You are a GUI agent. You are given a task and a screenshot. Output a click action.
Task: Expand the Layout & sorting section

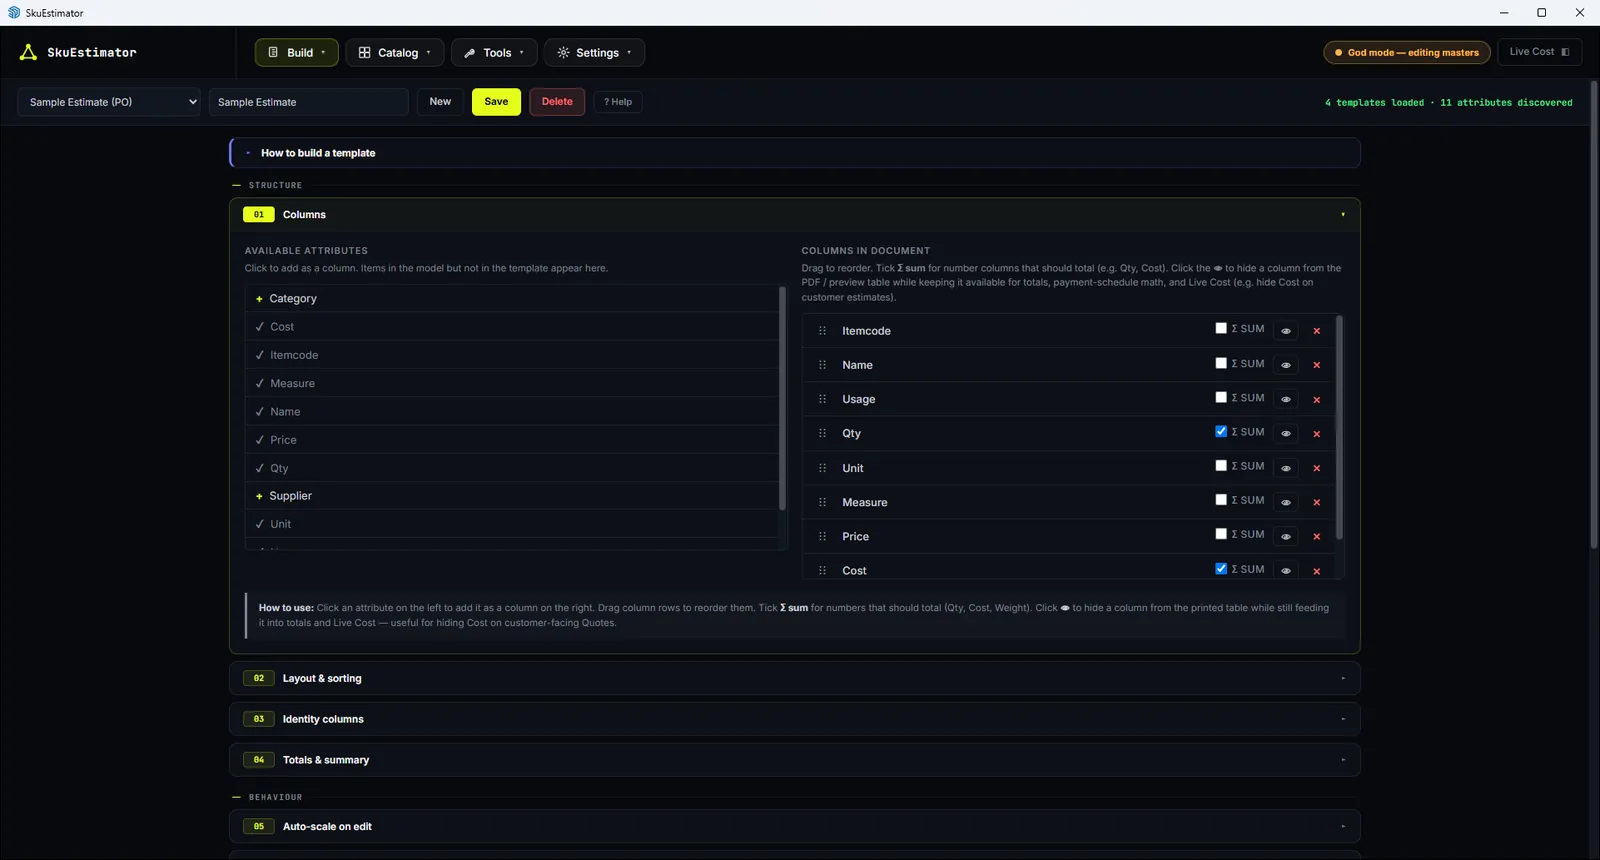tap(794, 678)
